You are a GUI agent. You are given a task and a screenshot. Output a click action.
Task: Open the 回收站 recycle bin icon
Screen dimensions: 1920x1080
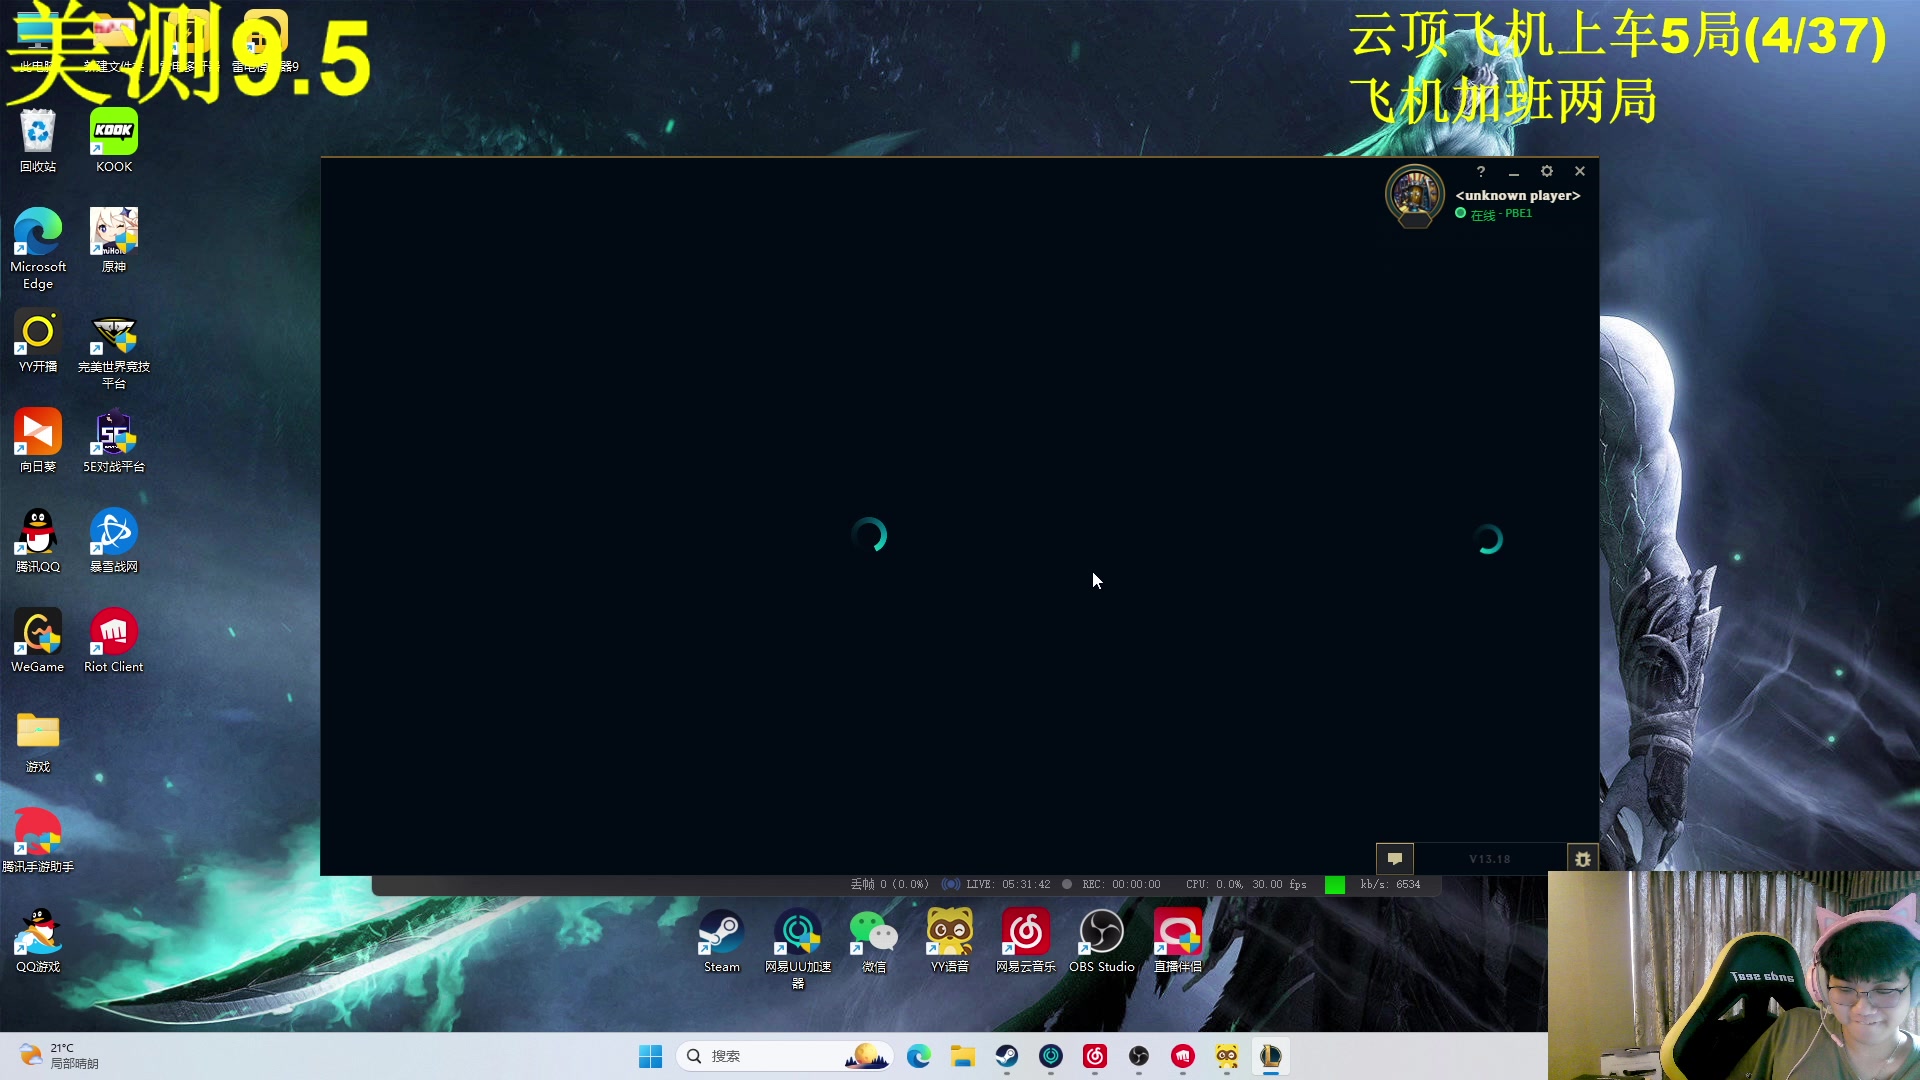(x=38, y=140)
